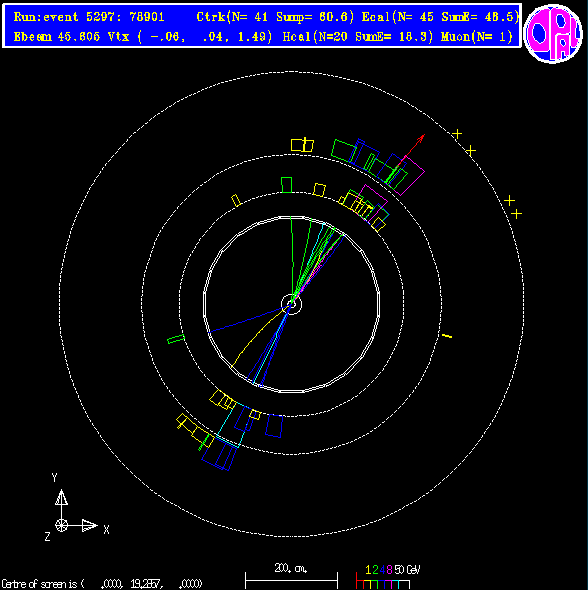Click the Ecal N= 45 SumE readout
Screen dimensions: 588x590
click(440, 17)
